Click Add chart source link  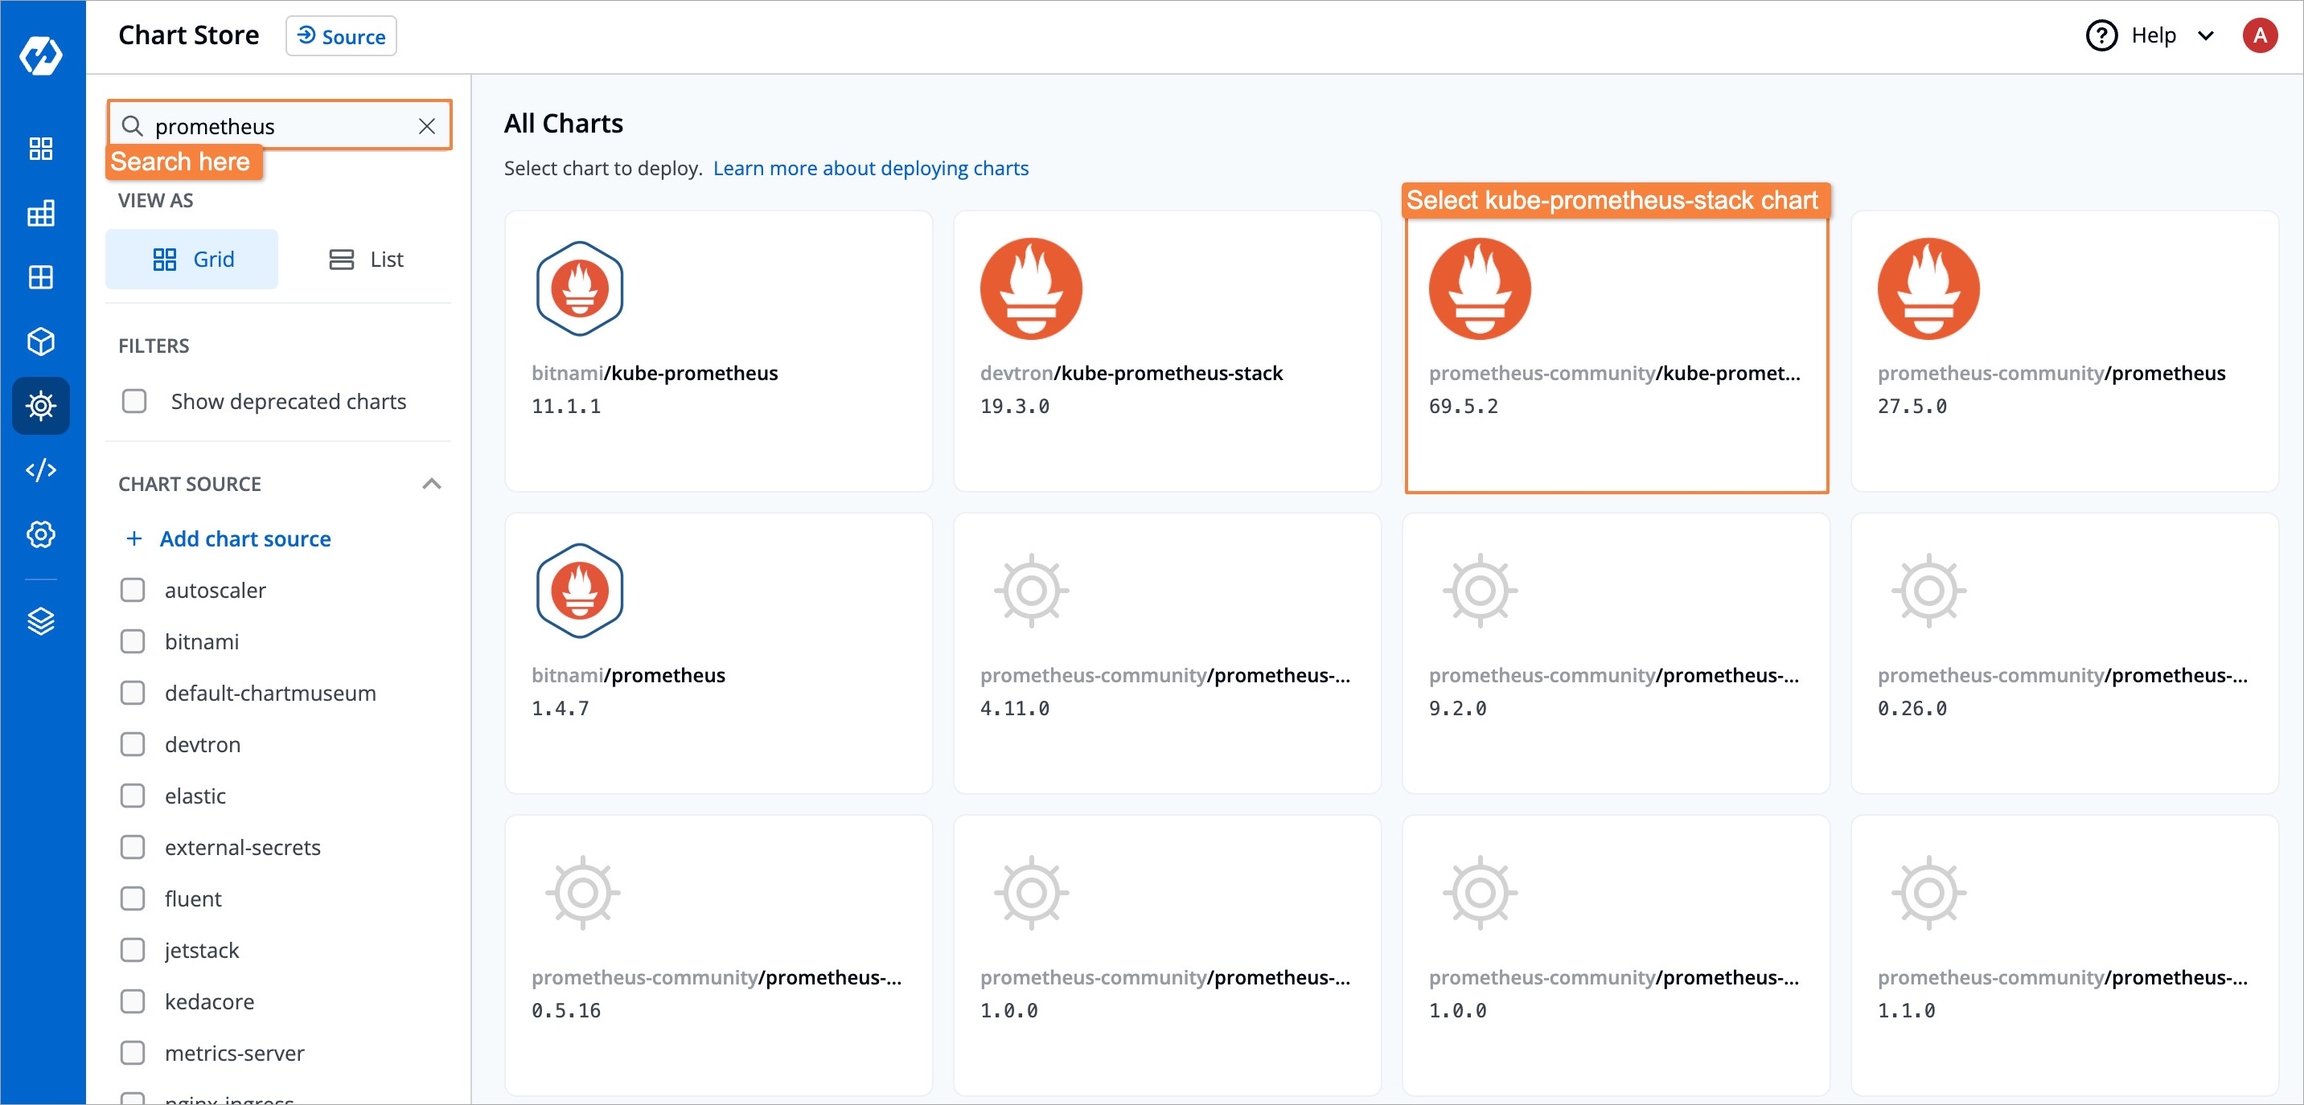click(244, 538)
